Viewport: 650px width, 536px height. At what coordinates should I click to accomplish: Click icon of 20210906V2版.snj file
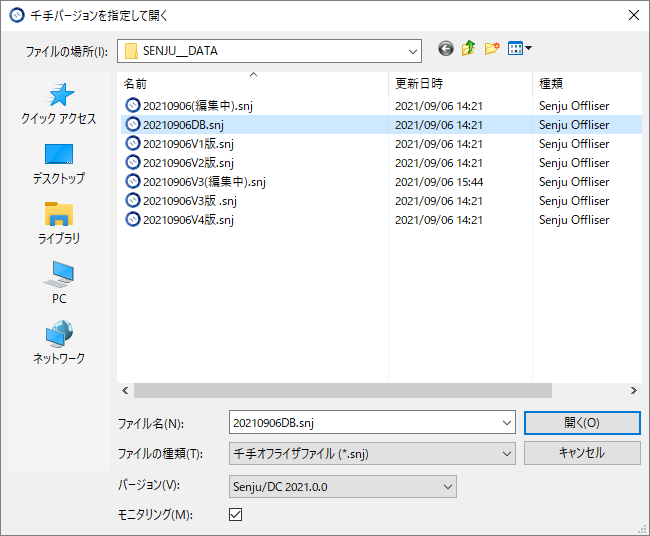133,162
